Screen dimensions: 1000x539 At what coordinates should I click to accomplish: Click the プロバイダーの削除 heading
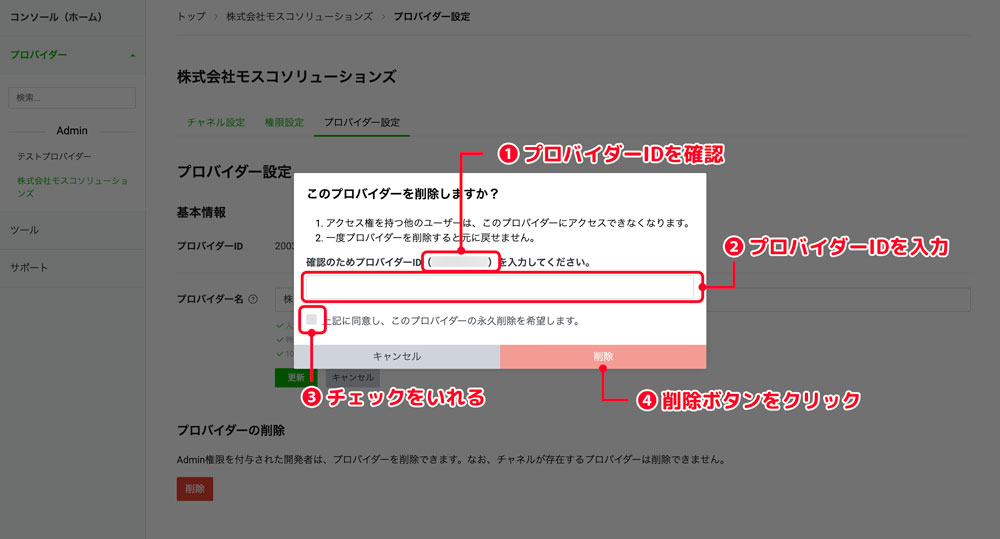tap(231, 431)
